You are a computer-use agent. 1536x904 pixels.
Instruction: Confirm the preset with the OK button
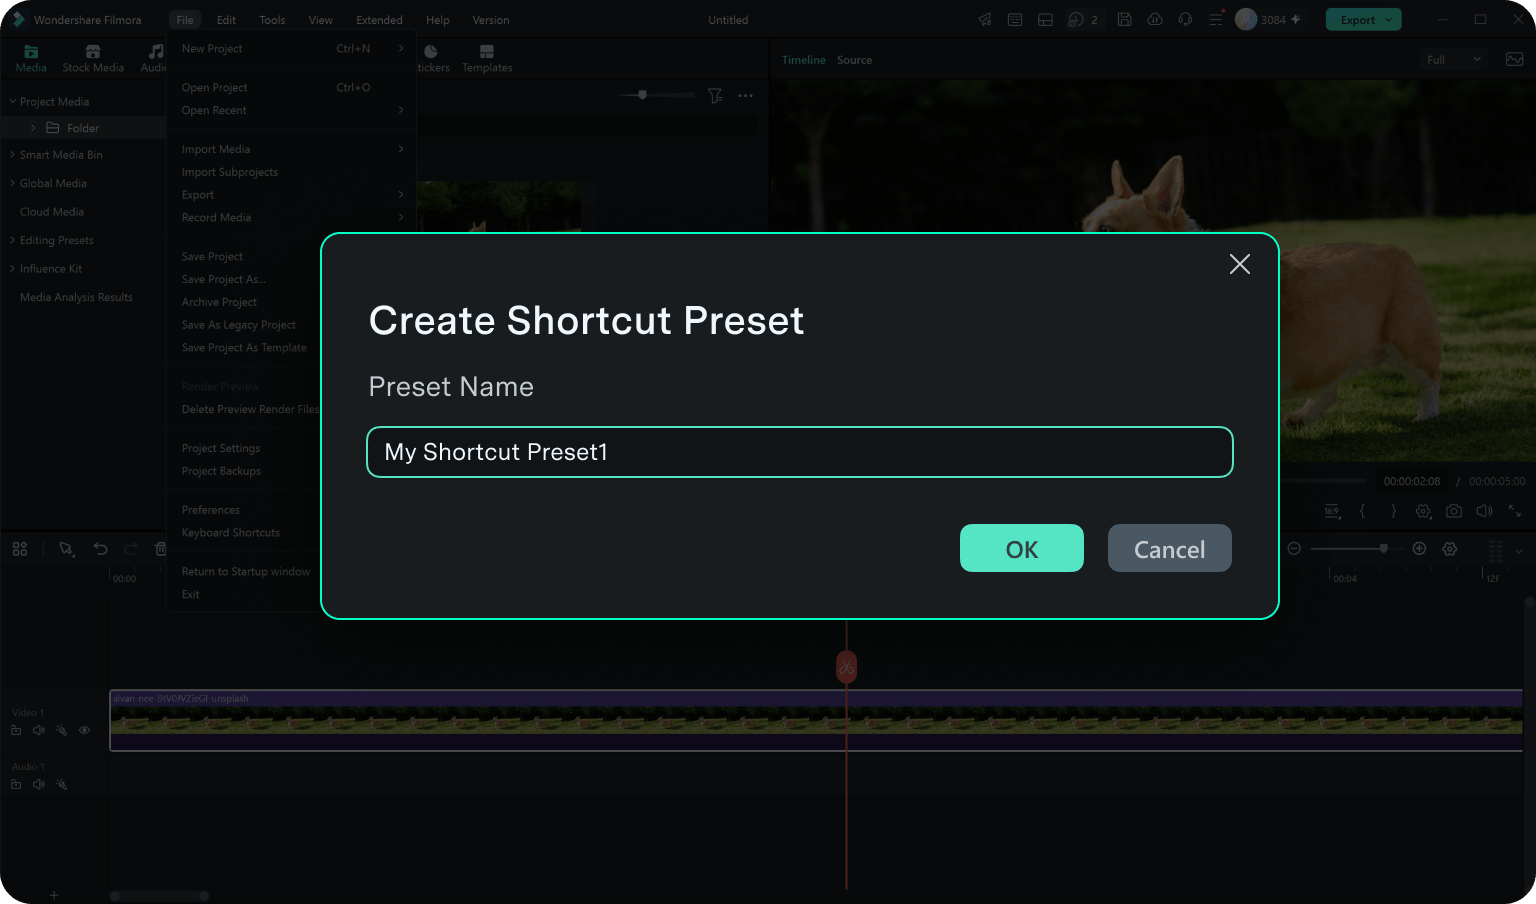coord(1021,548)
